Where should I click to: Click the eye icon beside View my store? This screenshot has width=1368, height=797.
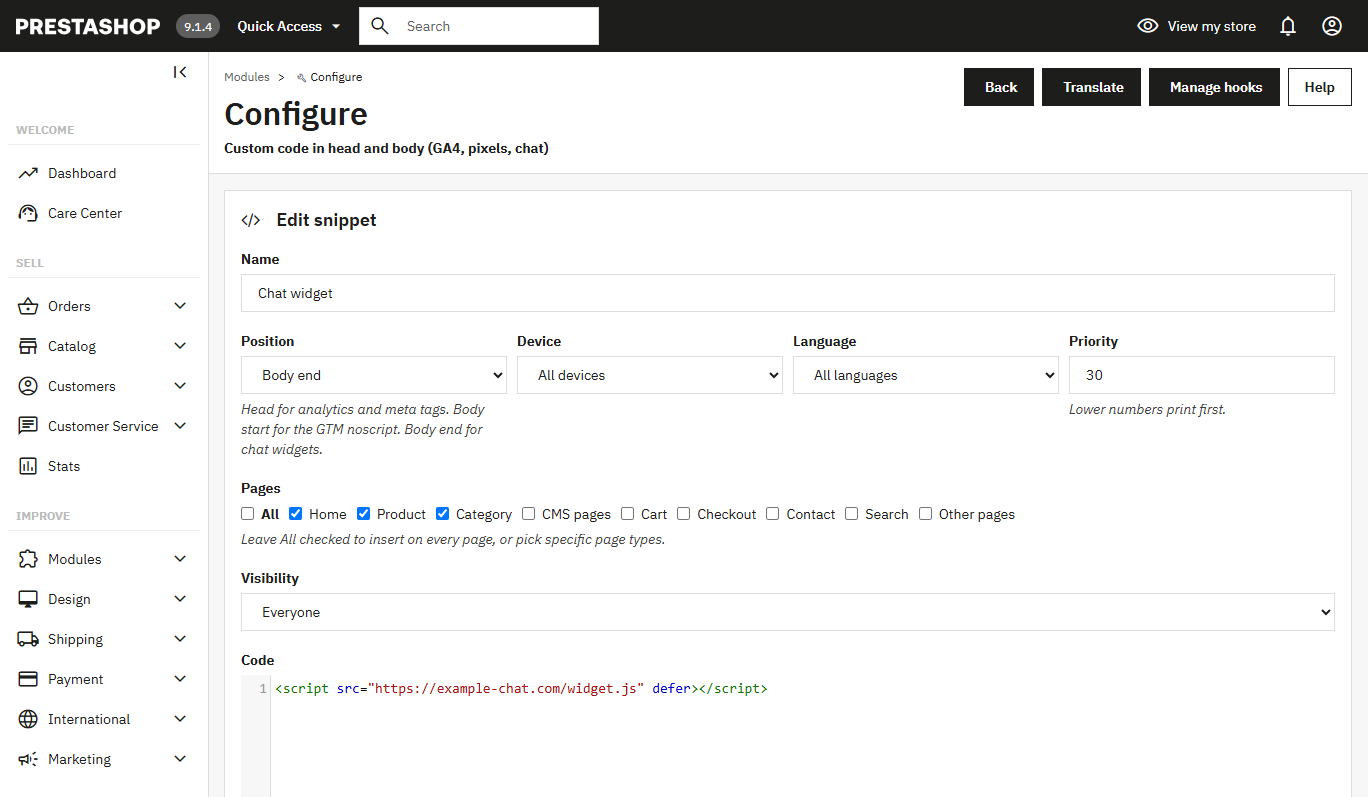(x=1148, y=26)
